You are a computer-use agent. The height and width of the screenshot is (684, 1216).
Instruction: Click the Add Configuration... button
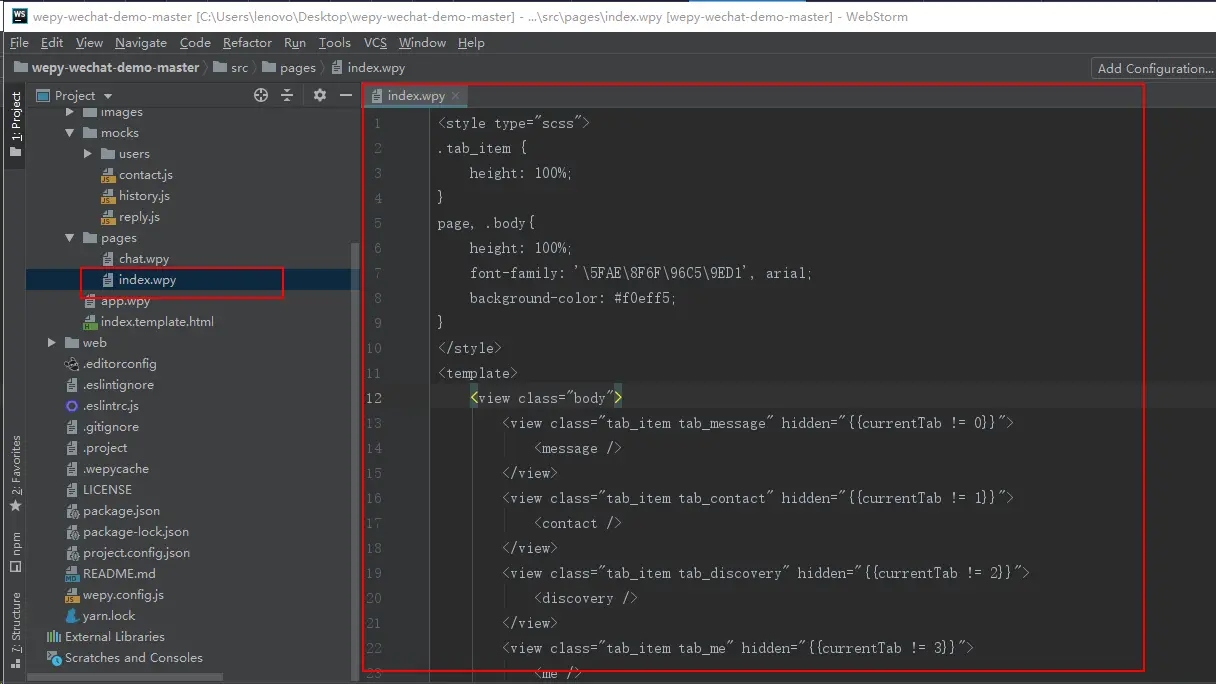1154,68
